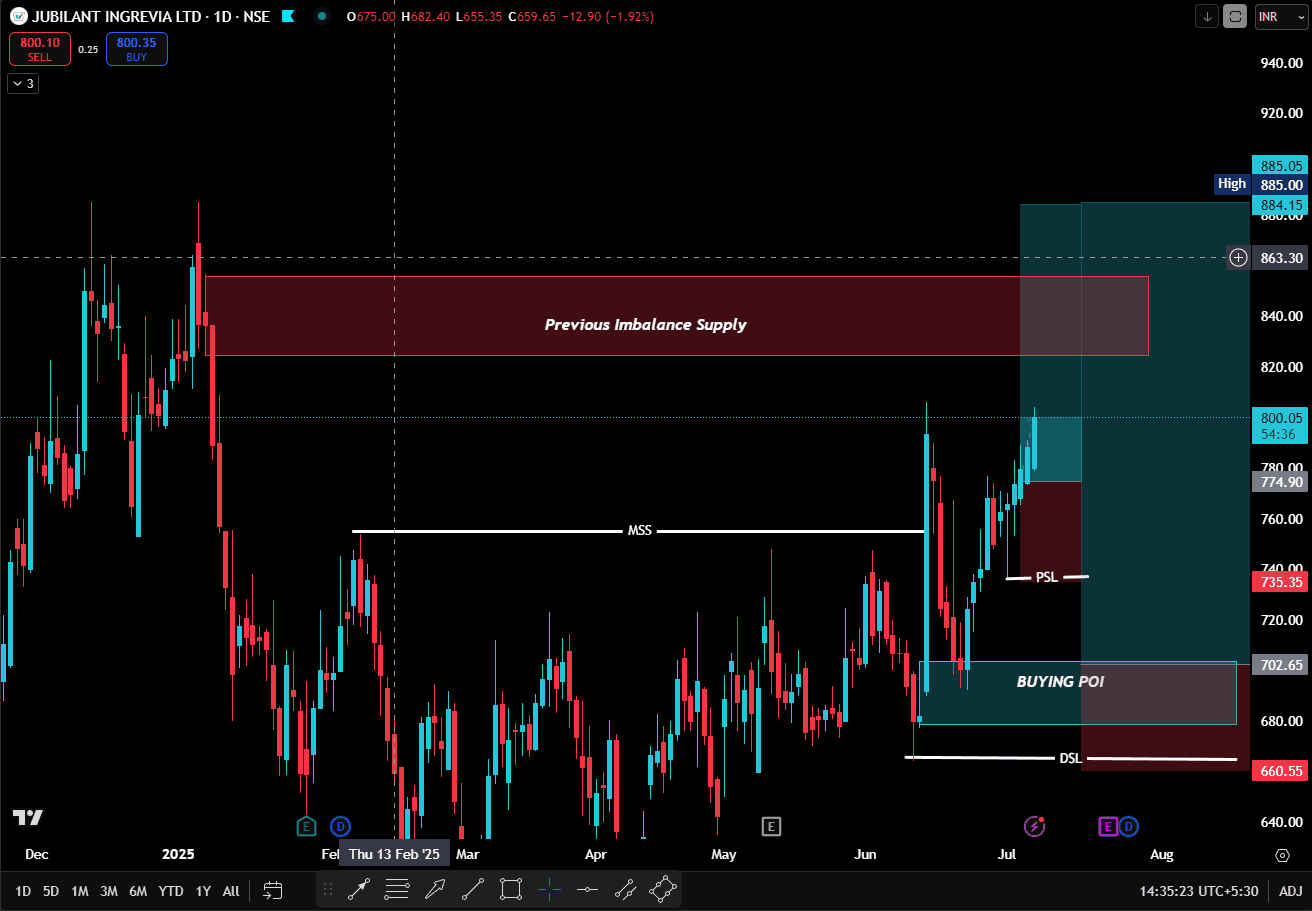Select the rotated rectangle tool
Screen dimensions: 1312x911
coord(663,888)
